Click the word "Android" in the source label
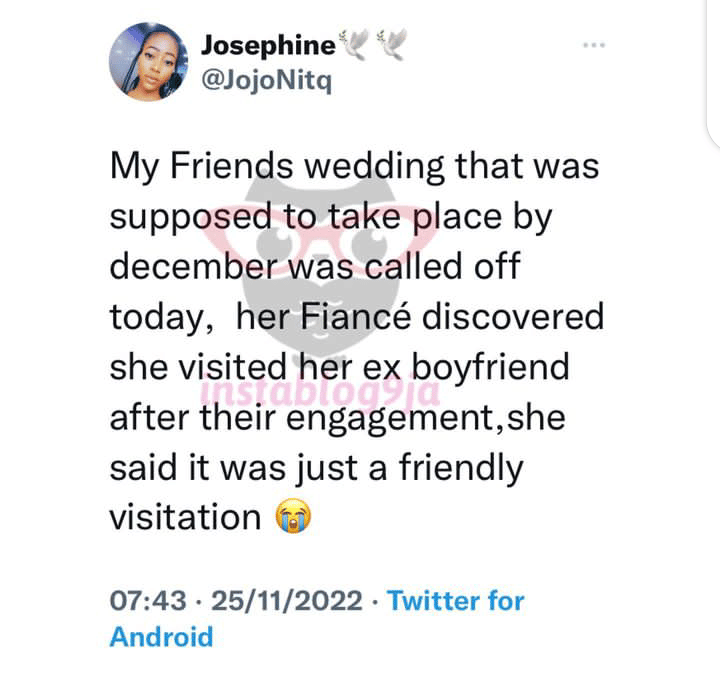 (161, 636)
